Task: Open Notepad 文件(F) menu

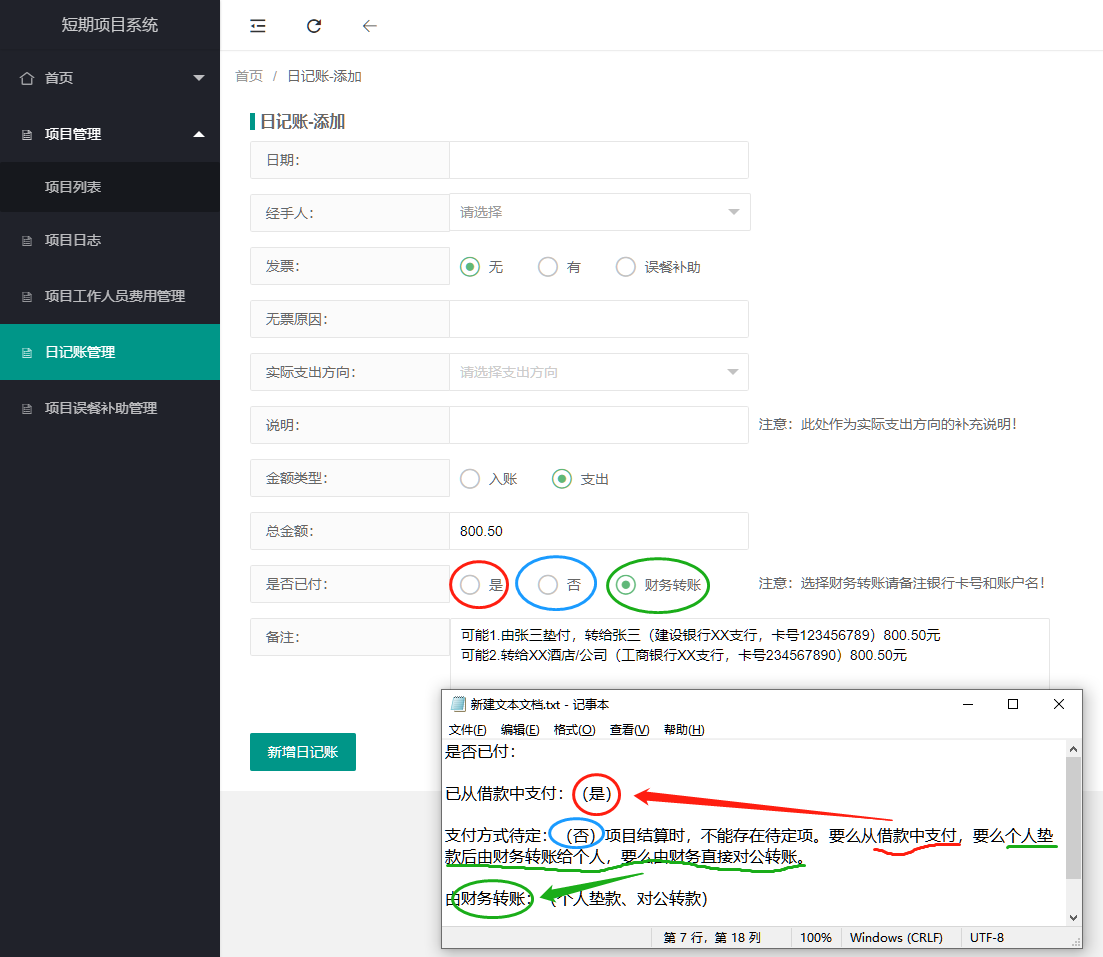Action: pyautogui.click(x=467, y=730)
